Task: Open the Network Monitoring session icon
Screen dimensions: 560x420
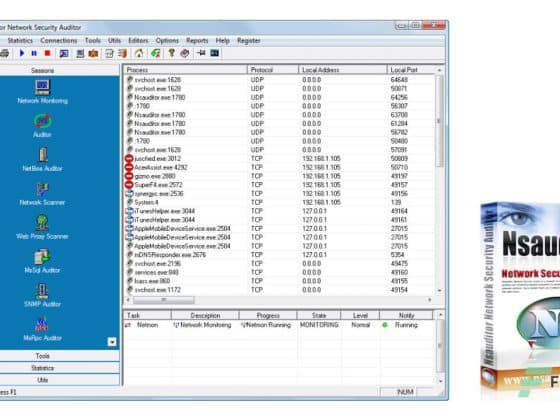Action: point(42,87)
